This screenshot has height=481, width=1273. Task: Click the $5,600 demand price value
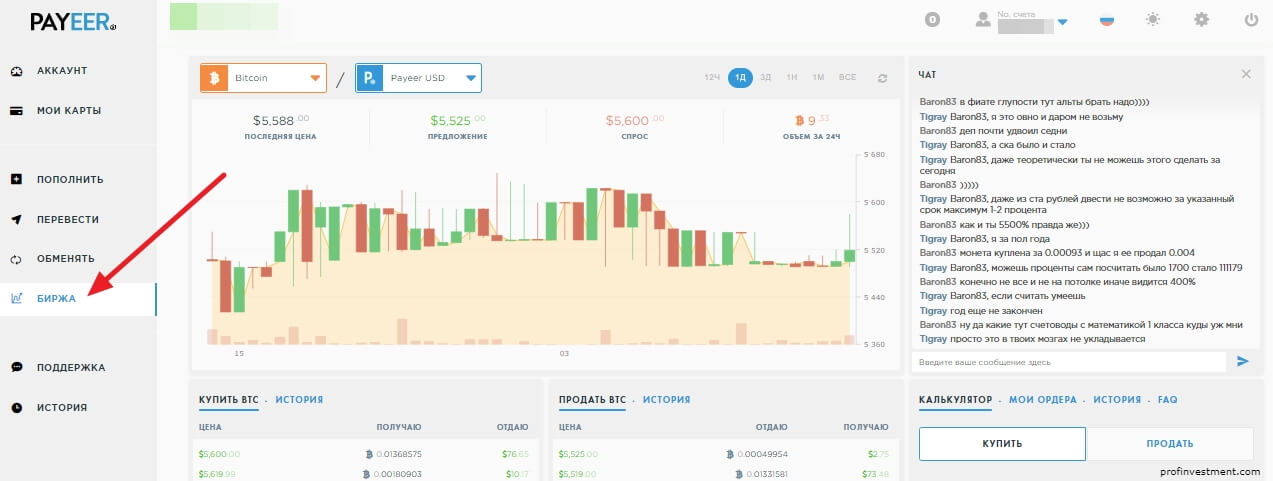point(635,121)
